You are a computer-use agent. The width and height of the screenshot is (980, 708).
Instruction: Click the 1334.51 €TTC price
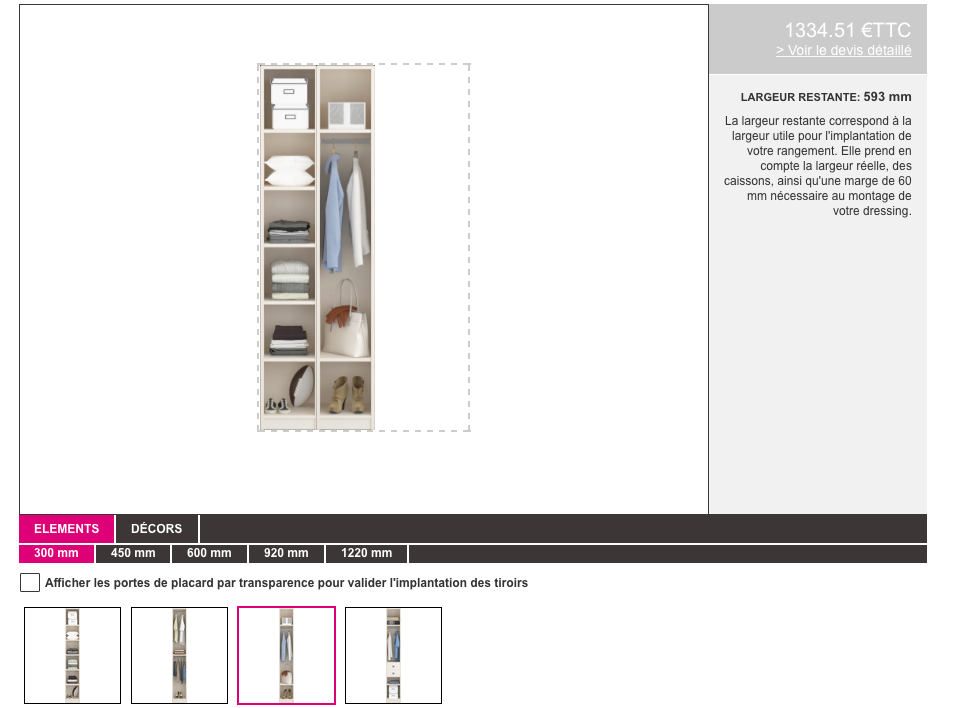coord(848,30)
